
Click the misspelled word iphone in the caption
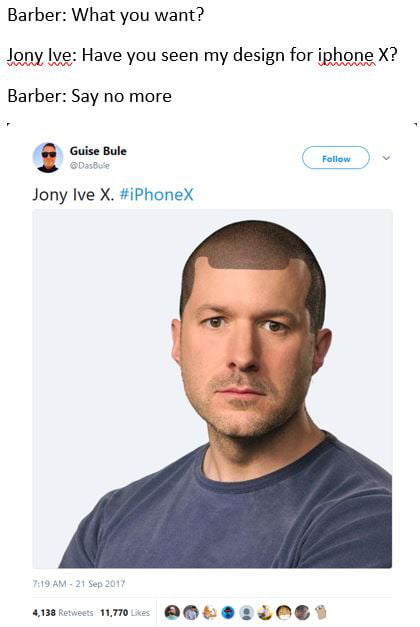point(346,55)
